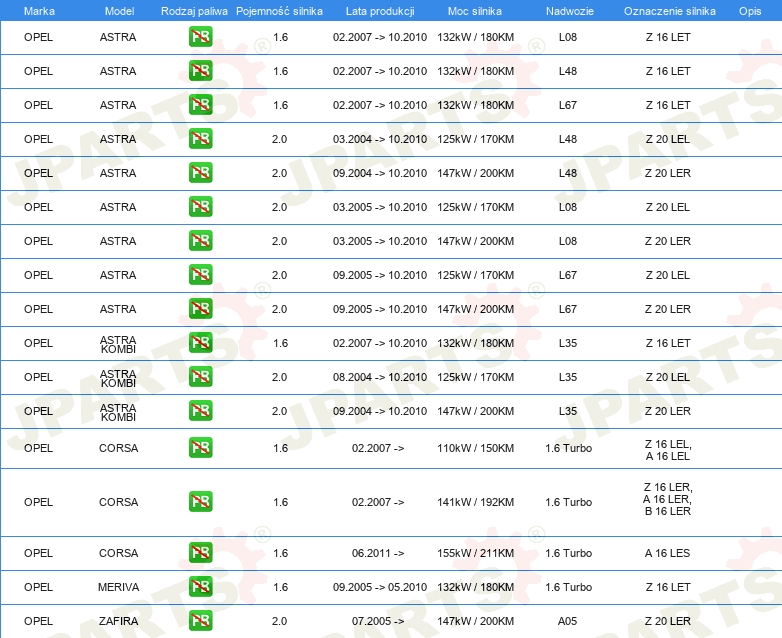782x638 pixels.
Task: Click 147kW / 200KM power in Zafira row
Action: coord(475,621)
